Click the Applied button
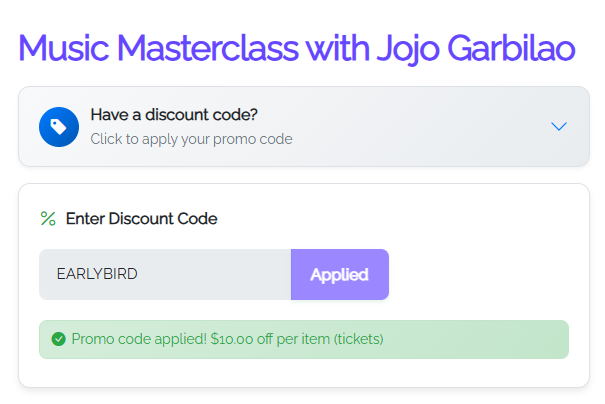Viewport: 605px width, 404px height. tap(340, 274)
